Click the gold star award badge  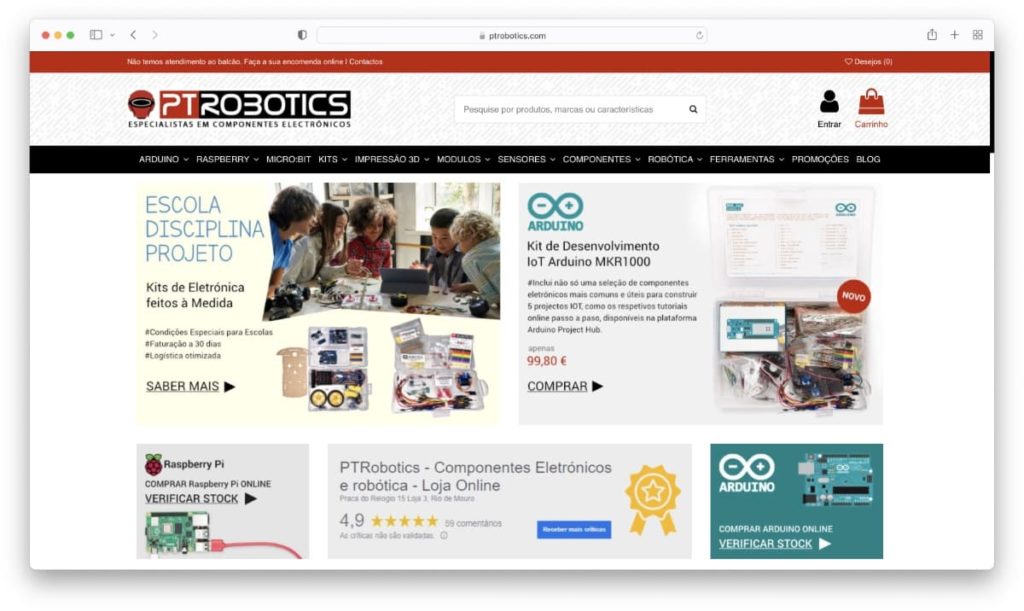pos(655,493)
